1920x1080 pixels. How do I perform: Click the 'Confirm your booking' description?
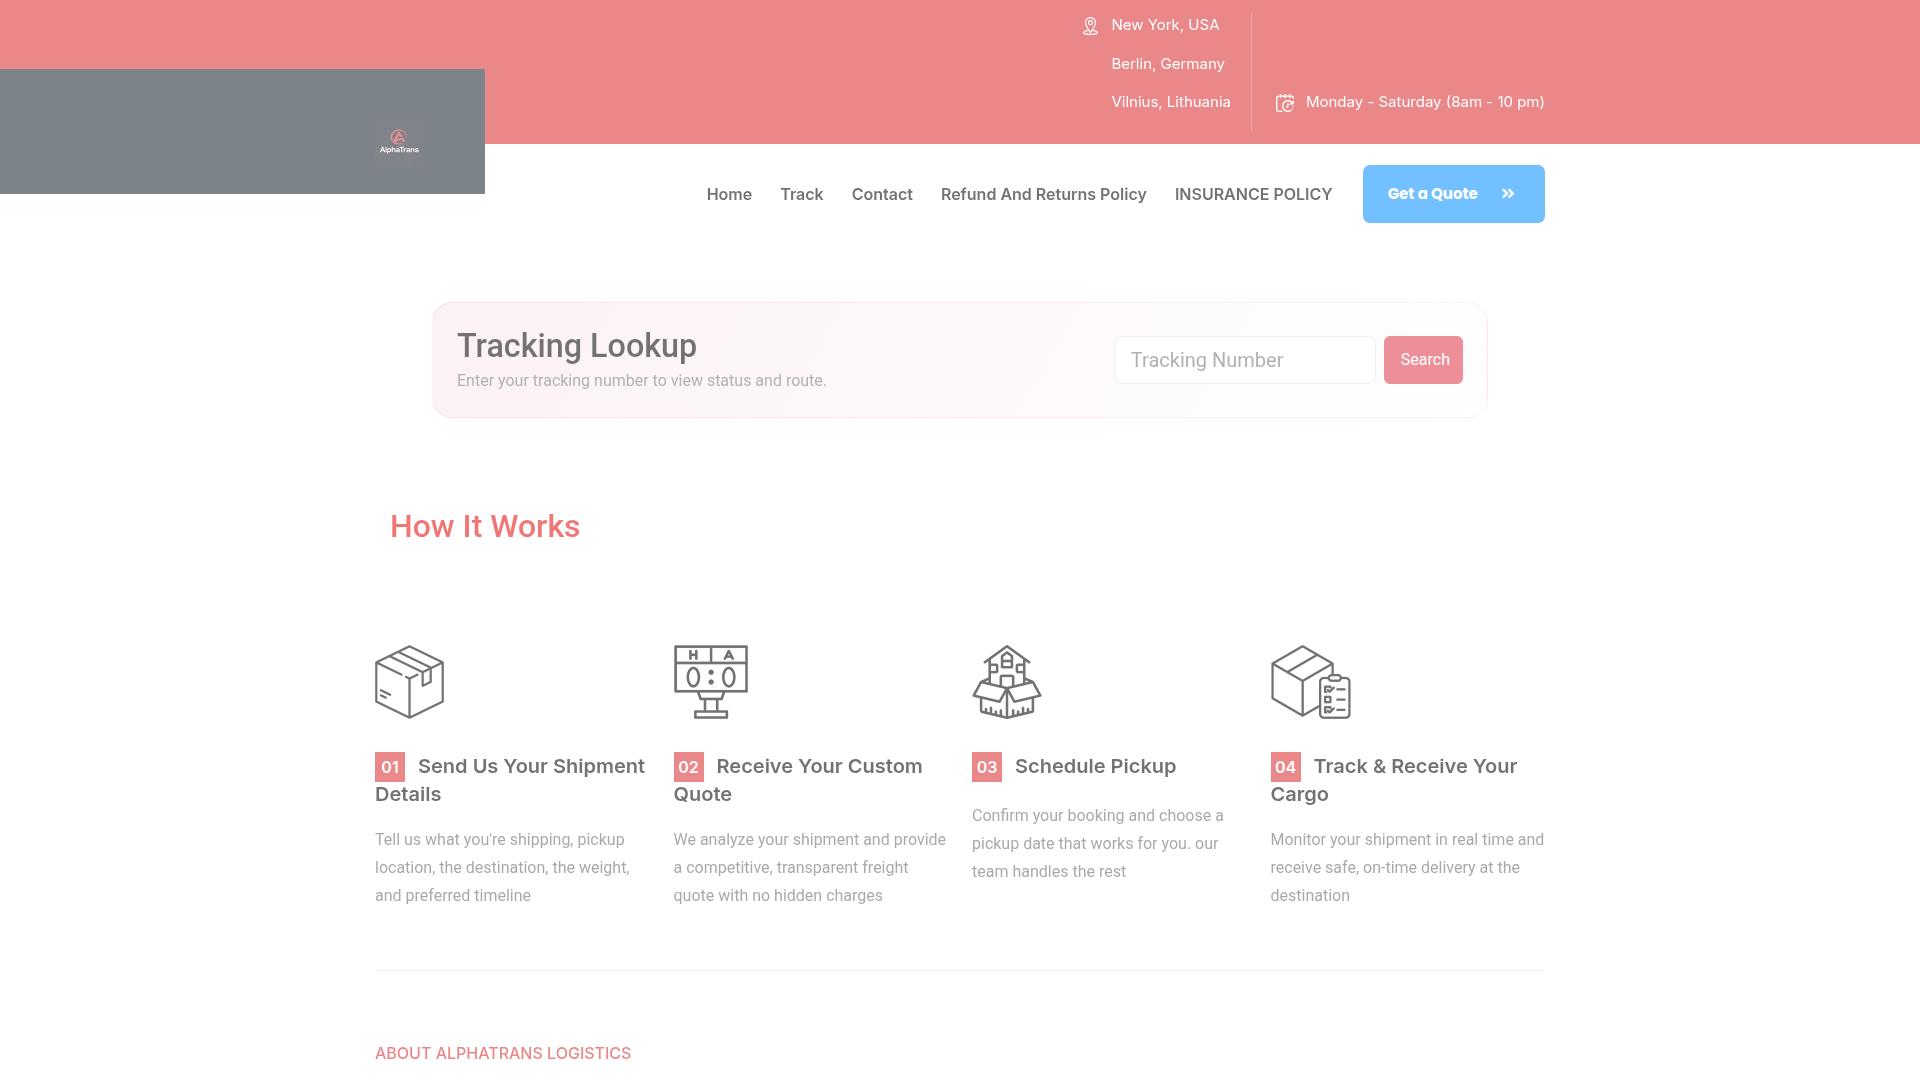point(1098,844)
